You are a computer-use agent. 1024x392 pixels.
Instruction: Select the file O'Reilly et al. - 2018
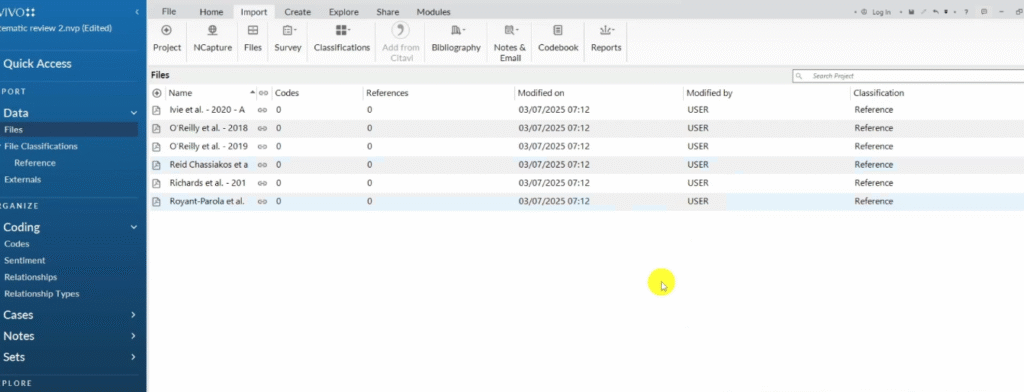(208, 128)
